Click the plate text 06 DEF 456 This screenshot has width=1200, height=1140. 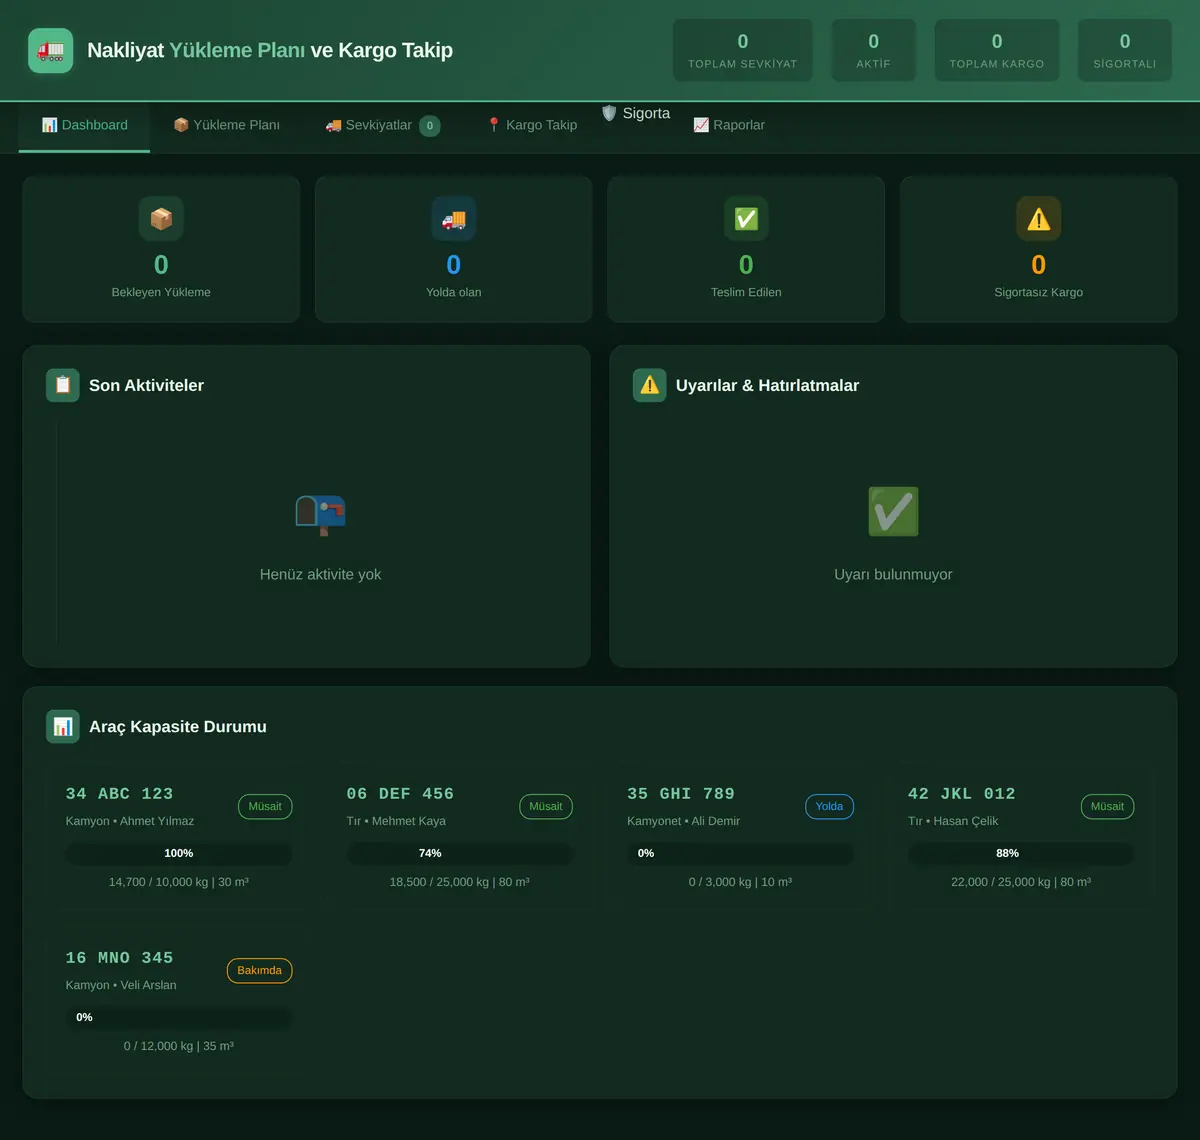pyautogui.click(x=401, y=794)
